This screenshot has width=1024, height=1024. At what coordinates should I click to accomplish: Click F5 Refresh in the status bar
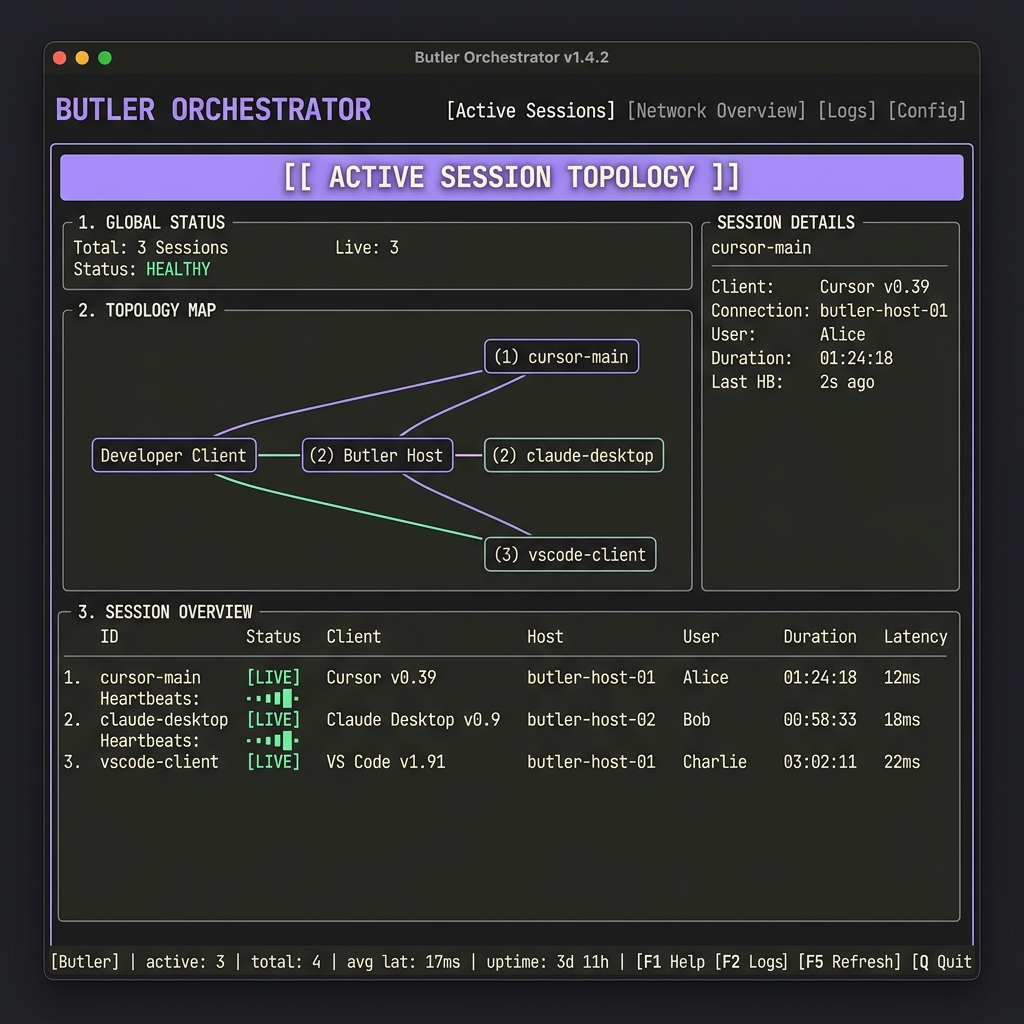click(850, 962)
